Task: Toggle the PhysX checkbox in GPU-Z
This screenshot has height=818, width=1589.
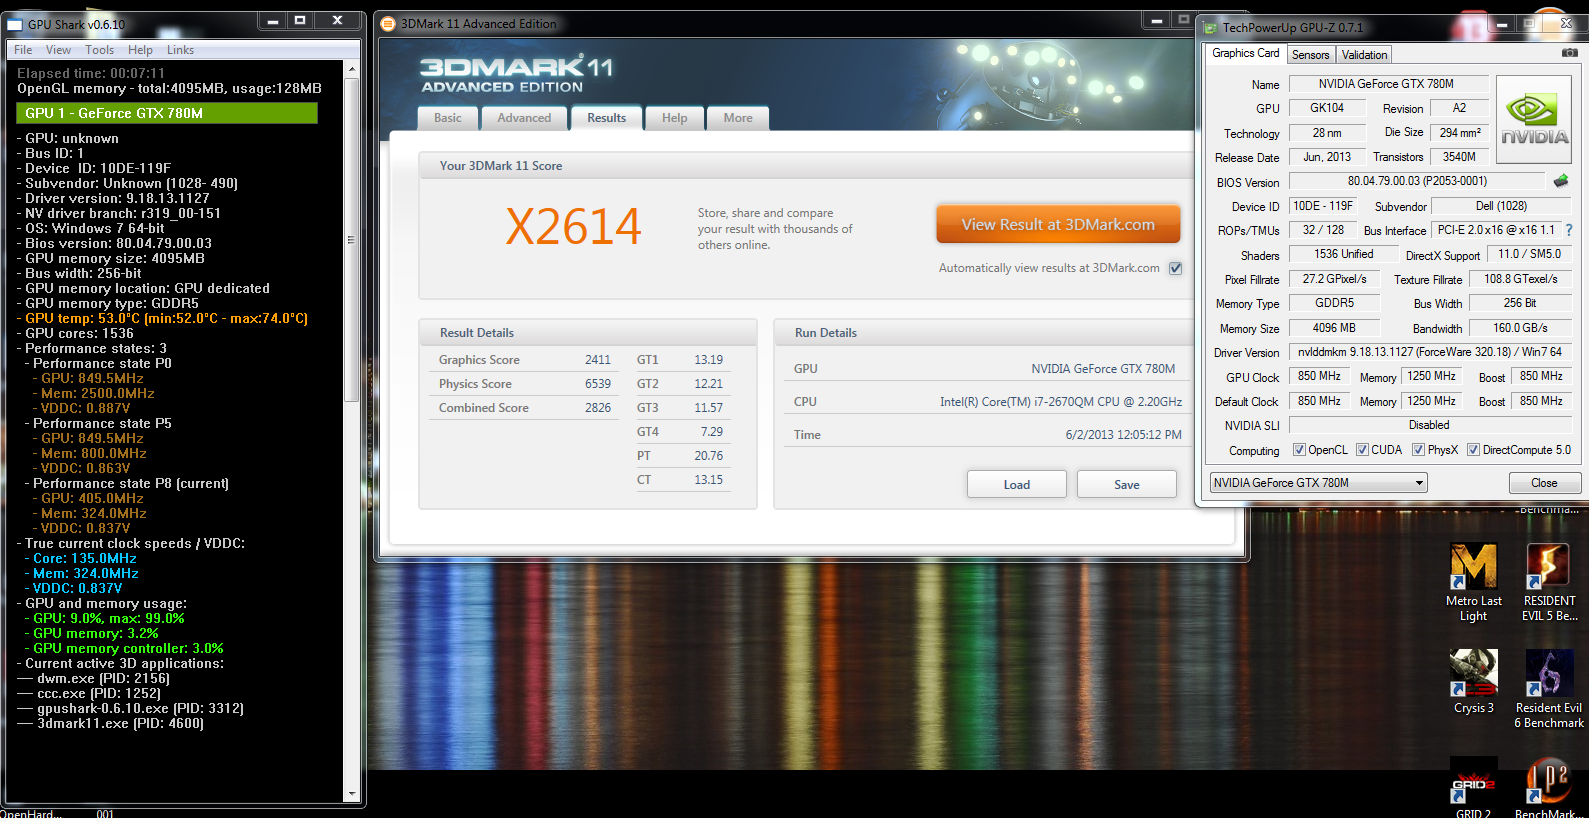Action: 1418,450
